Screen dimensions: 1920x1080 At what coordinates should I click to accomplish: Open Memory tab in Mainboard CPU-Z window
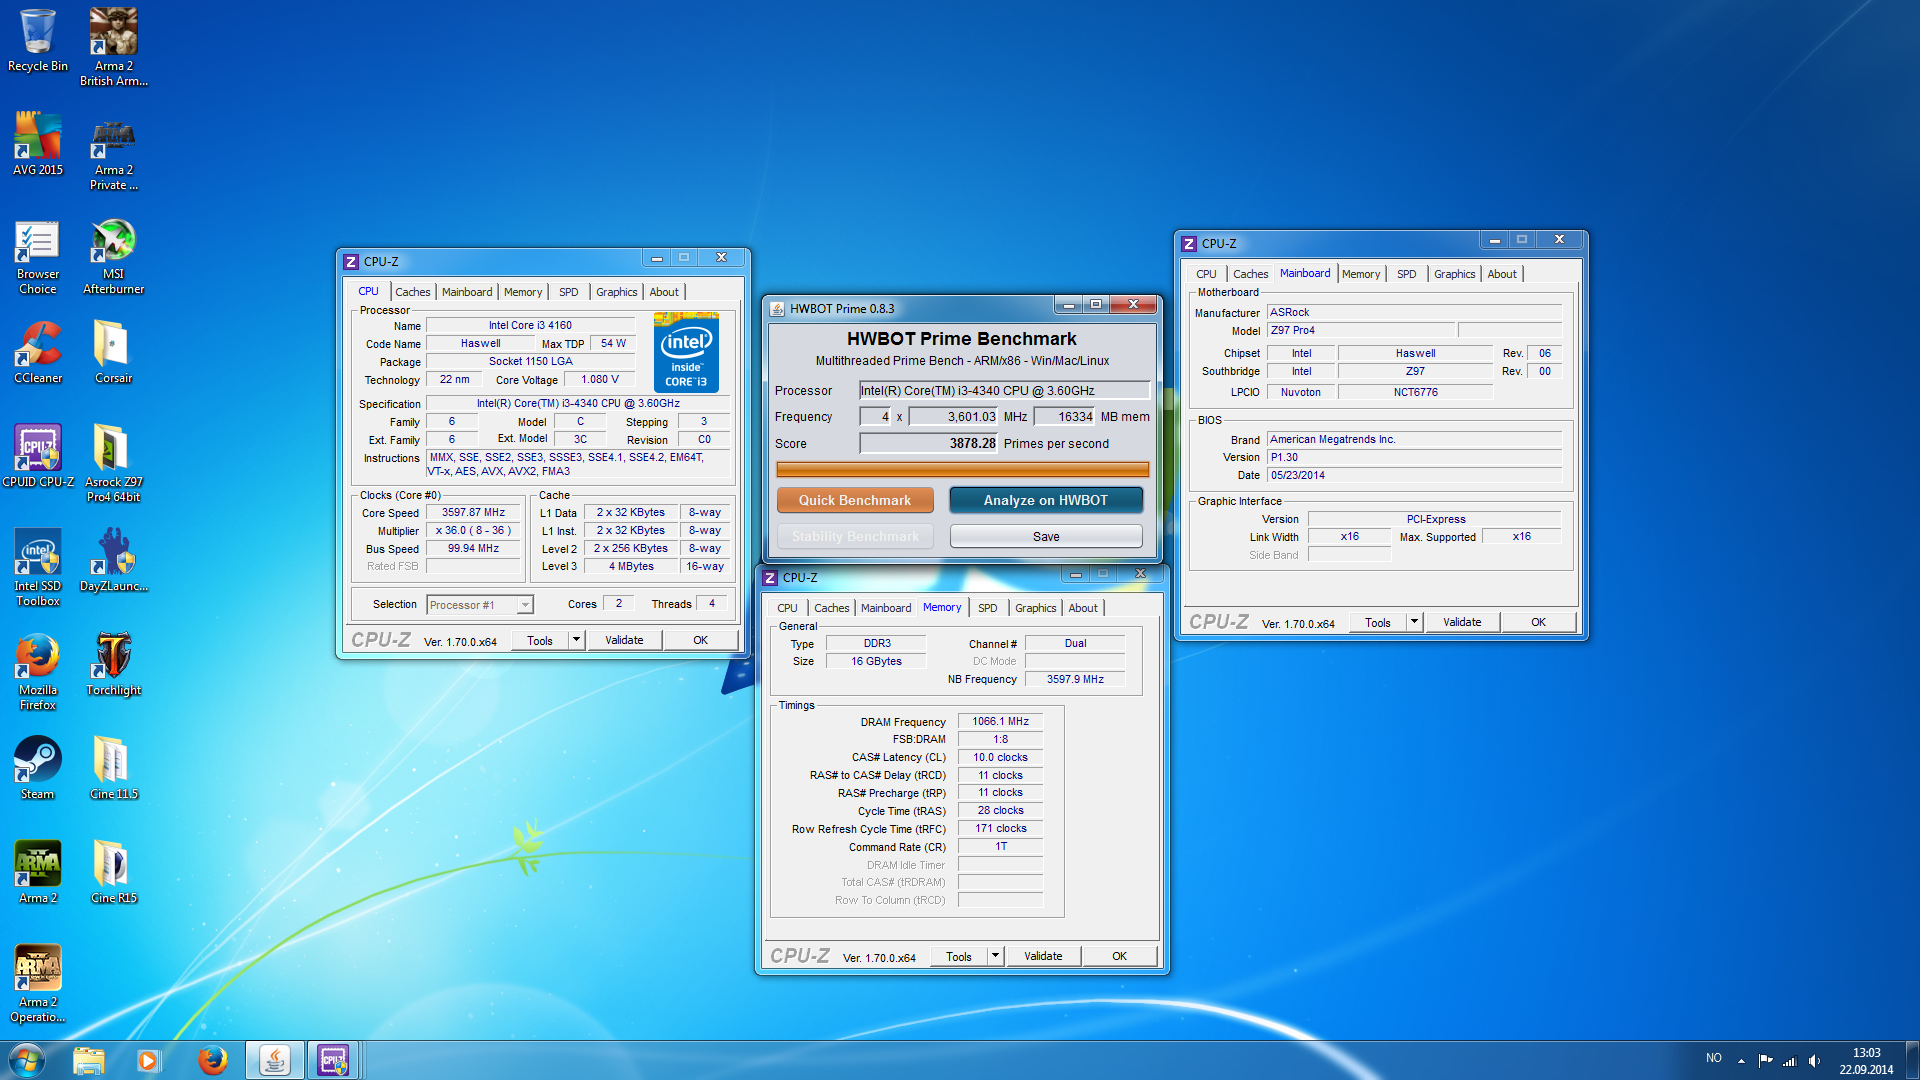(1360, 274)
